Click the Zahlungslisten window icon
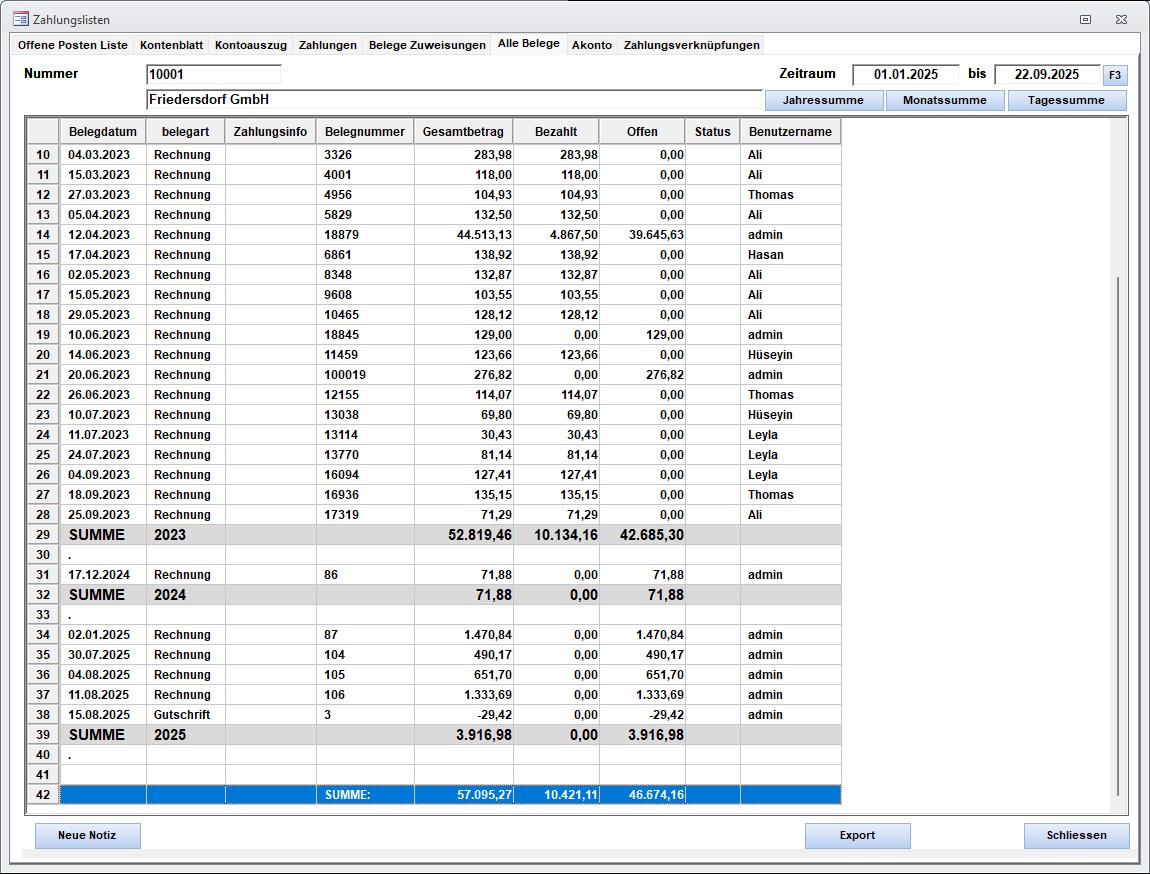This screenshot has width=1150, height=874. coord(20,19)
